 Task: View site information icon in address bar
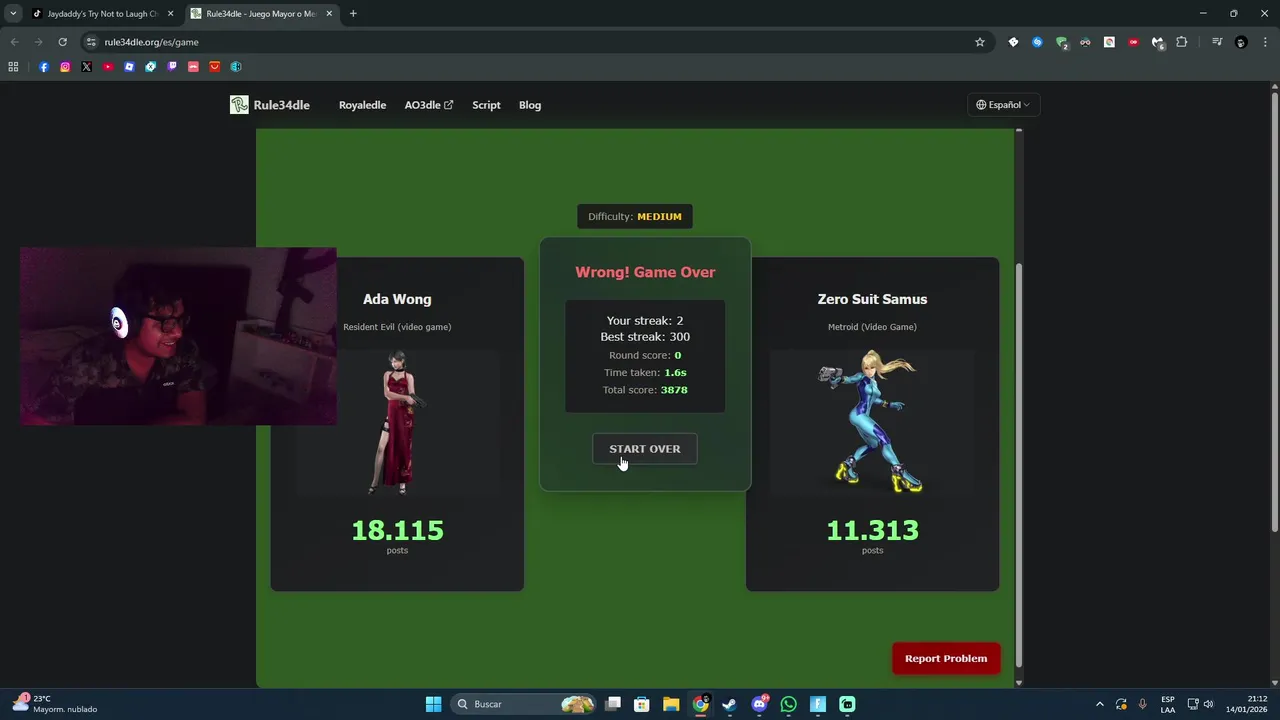pos(91,42)
